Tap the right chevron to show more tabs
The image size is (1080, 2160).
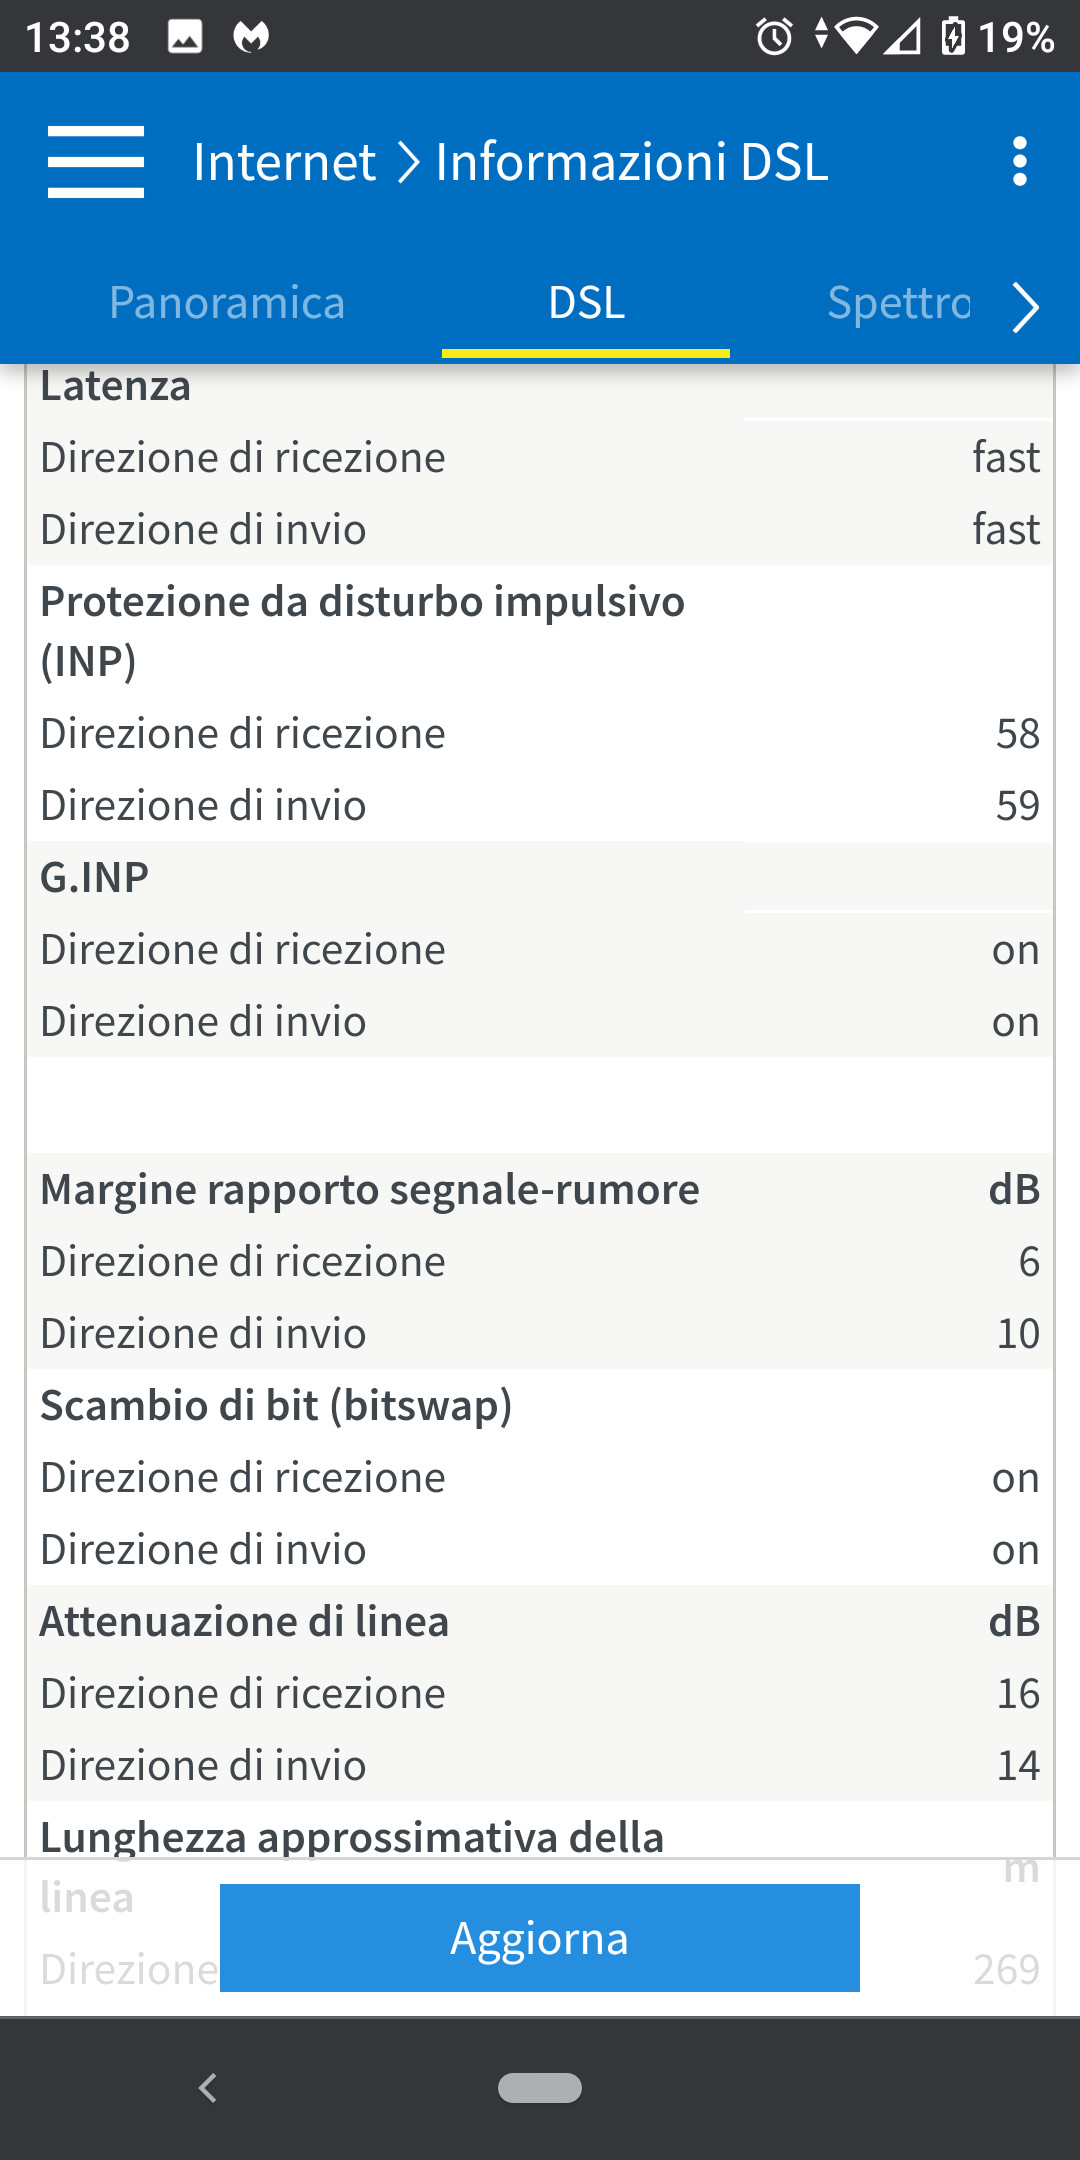click(x=1025, y=306)
